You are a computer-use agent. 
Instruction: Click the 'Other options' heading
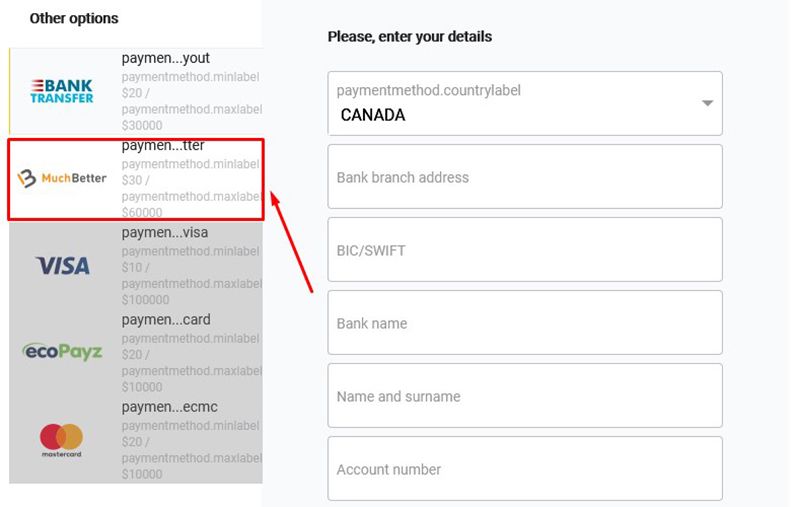[x=74, y=18]
